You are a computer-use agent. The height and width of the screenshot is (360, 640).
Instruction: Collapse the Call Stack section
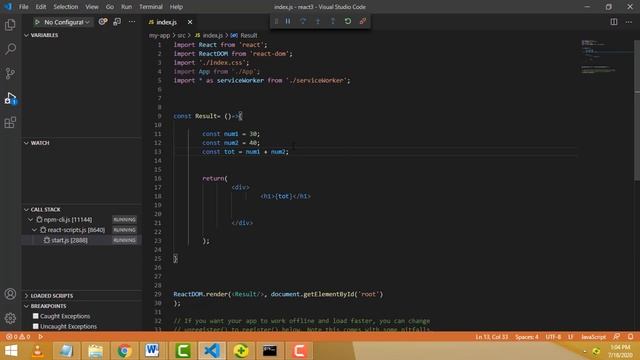82,209
